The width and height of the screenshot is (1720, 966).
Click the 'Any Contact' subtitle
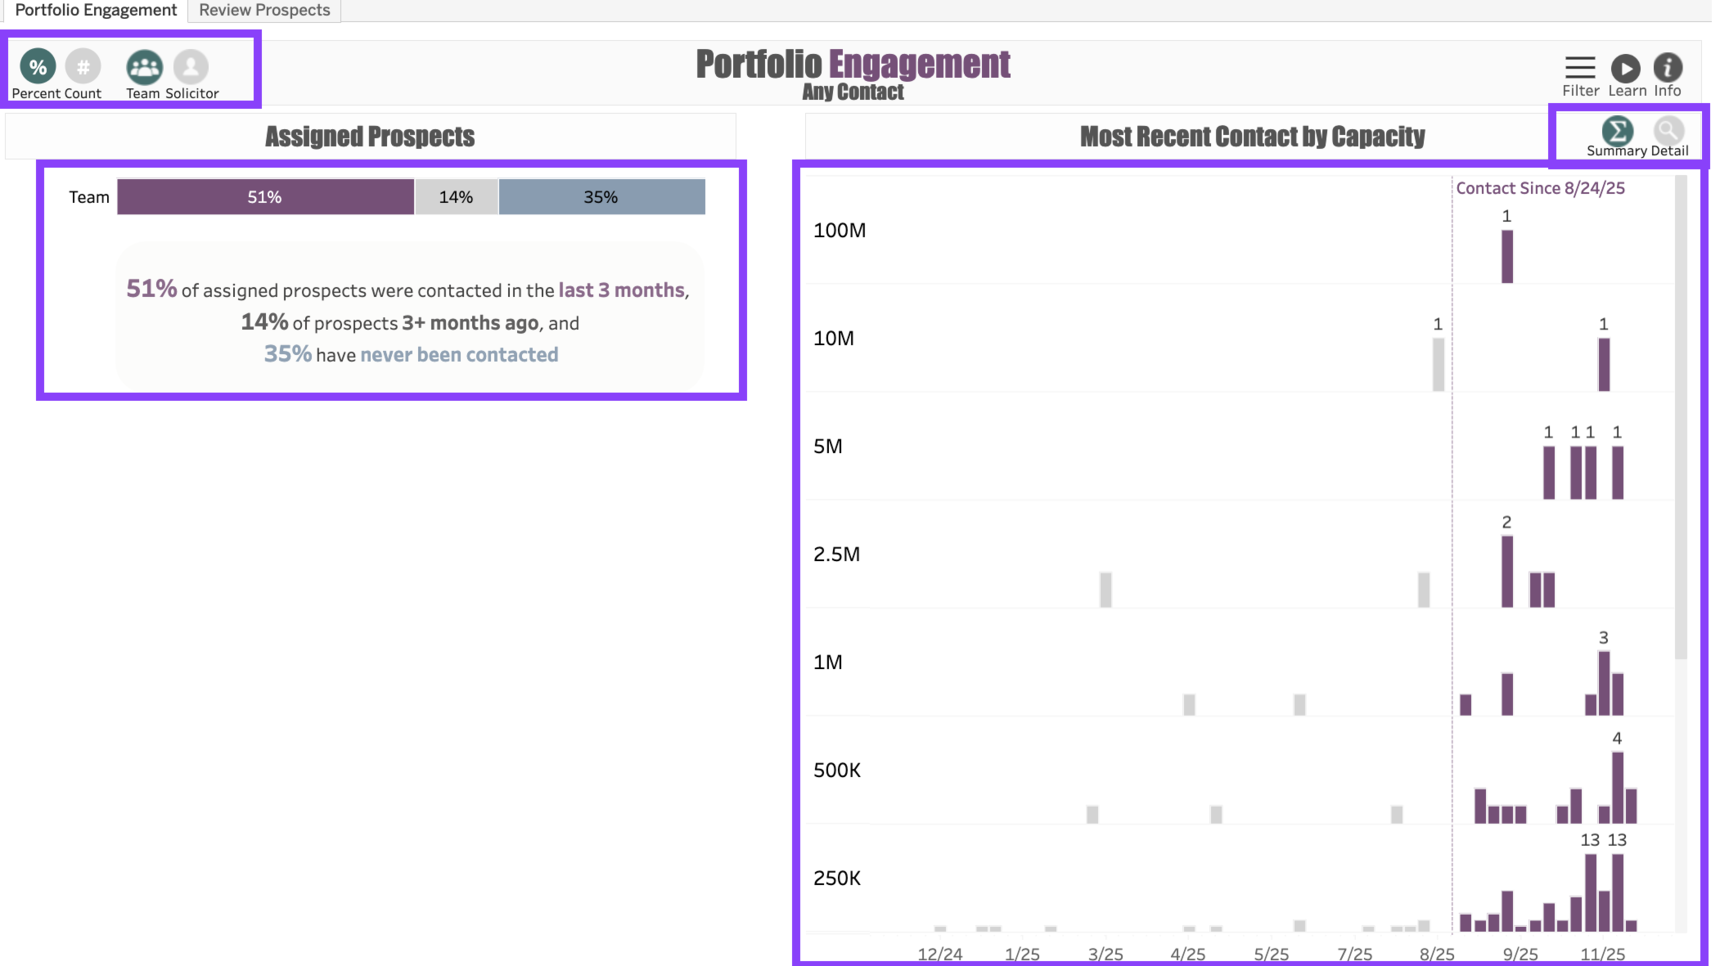[x=853, y=92]
